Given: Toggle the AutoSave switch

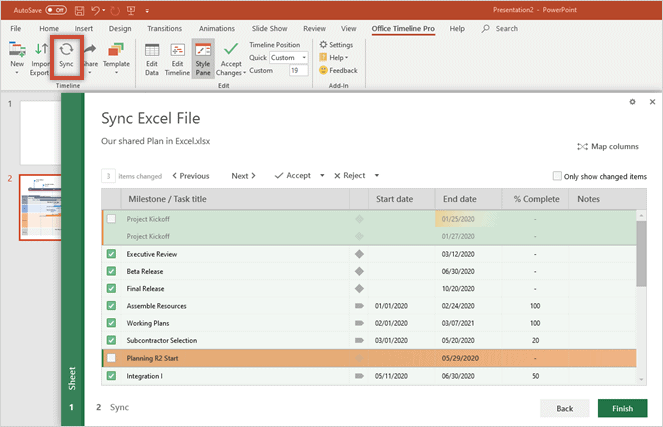Looking at the screenshot, I should tap(56, 10).
